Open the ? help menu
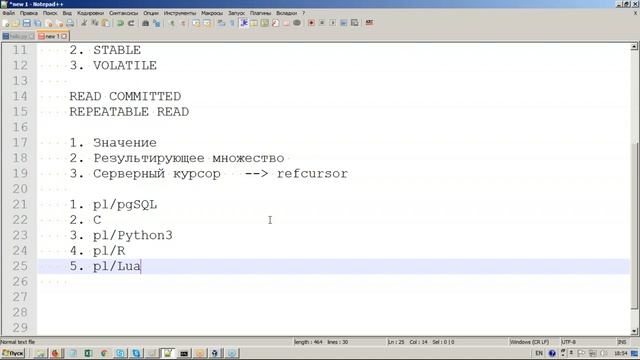This screenshot has height=360, width=640. coord(303,13)
